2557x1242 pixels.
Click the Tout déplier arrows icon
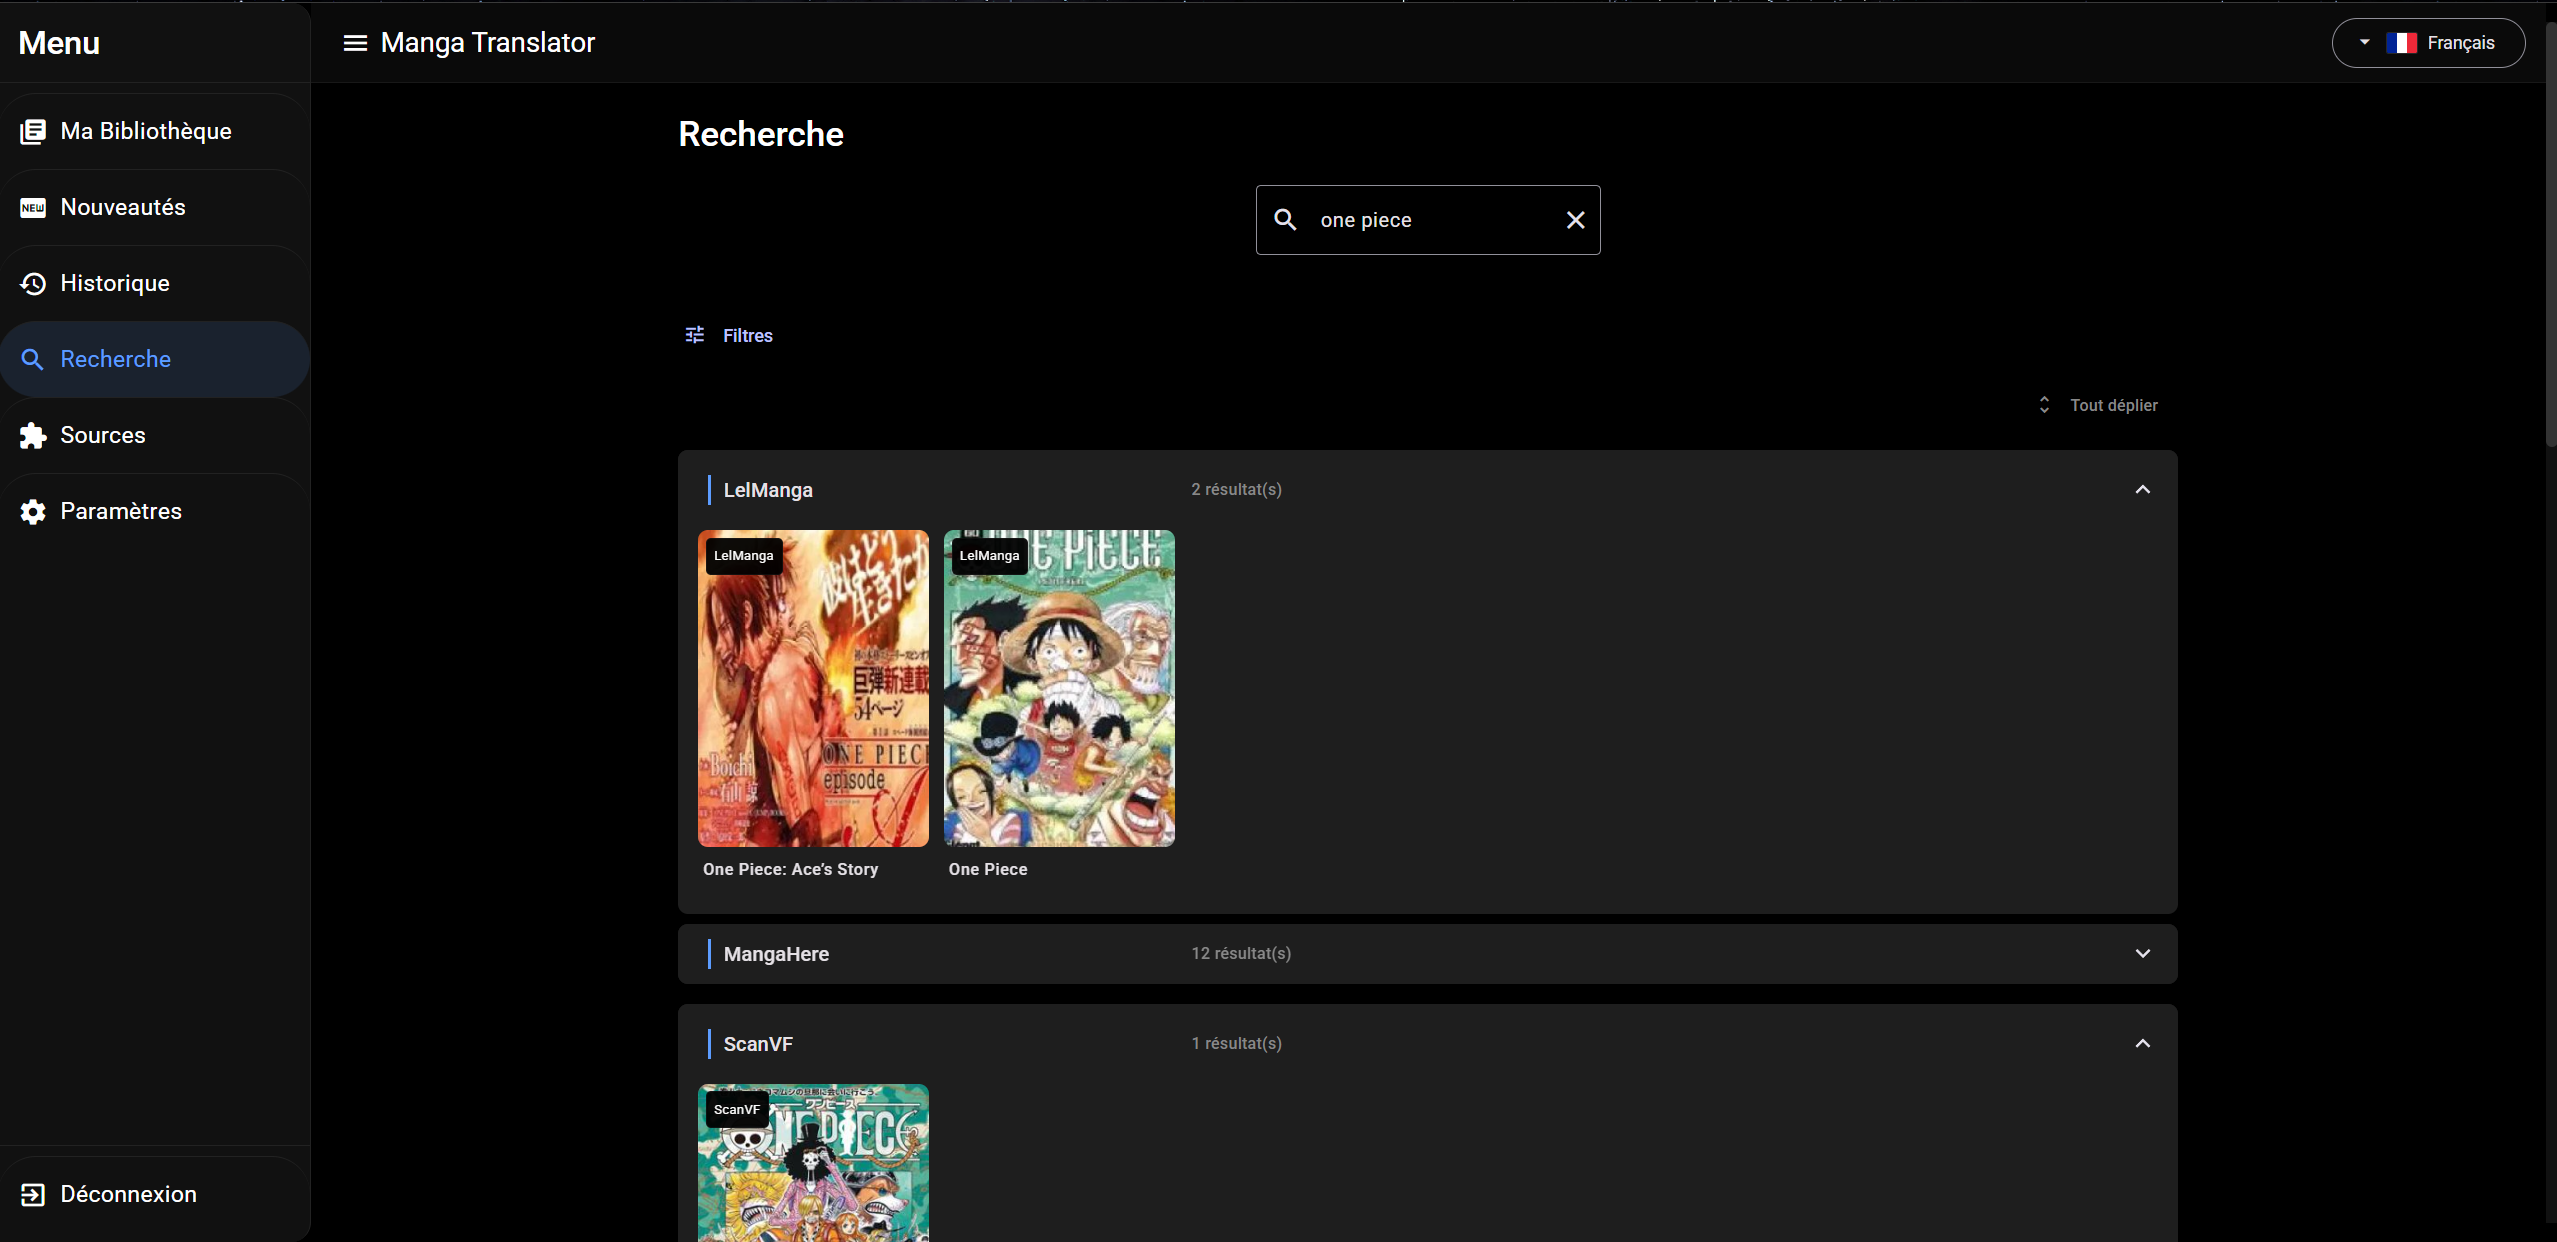(2044, 405)
